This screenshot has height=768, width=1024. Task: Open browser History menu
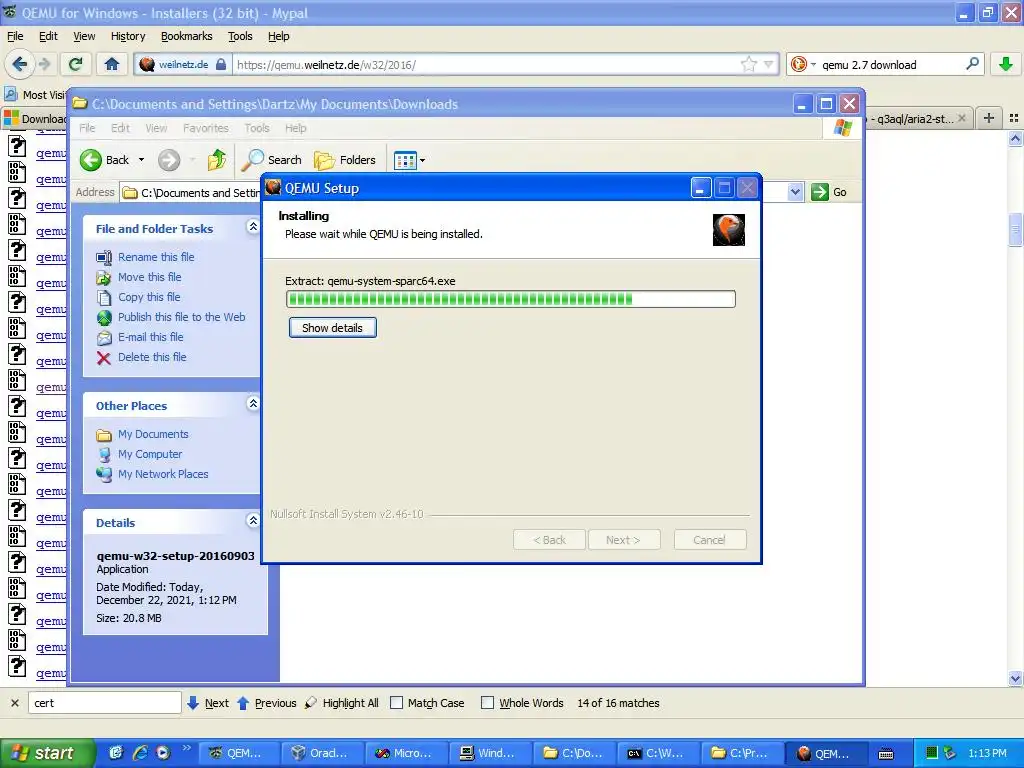(x=128, y=36)
